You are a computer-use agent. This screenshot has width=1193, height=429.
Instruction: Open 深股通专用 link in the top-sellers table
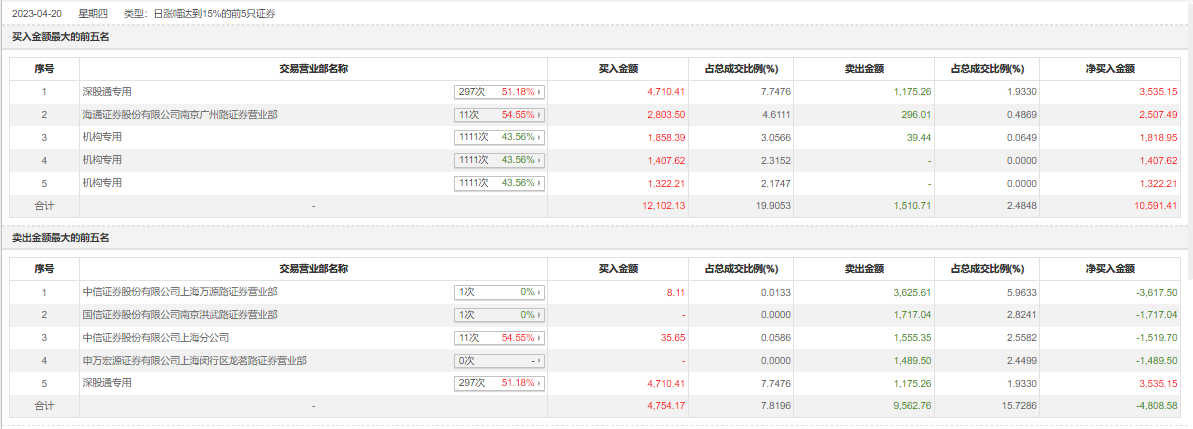pyautogui.click(x=107, y=383)
